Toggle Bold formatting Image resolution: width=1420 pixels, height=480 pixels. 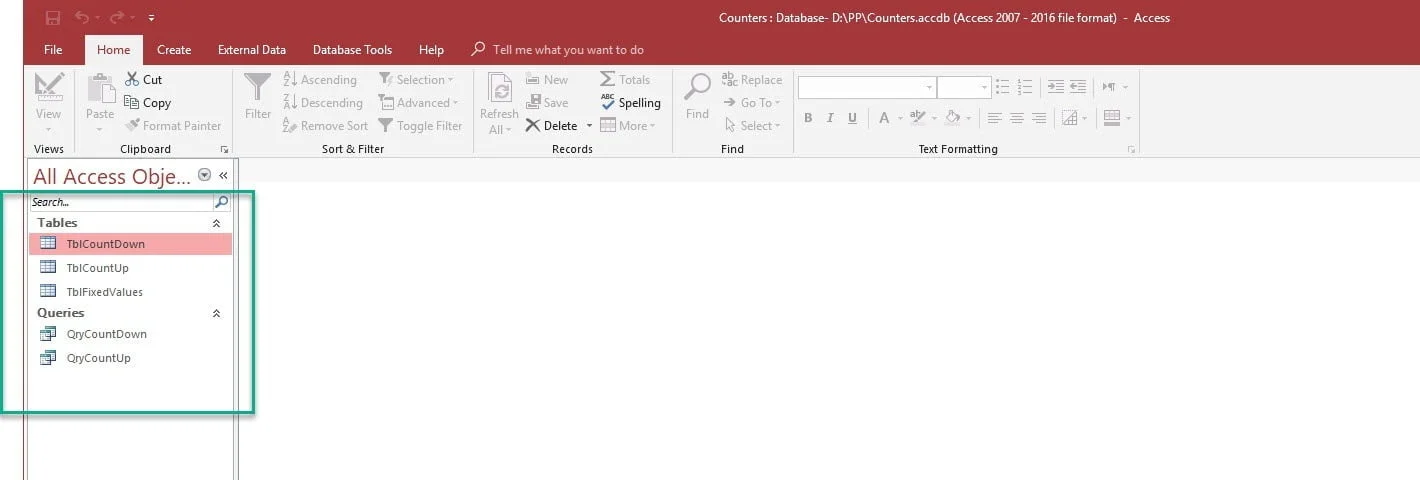(x=808, y=118)
